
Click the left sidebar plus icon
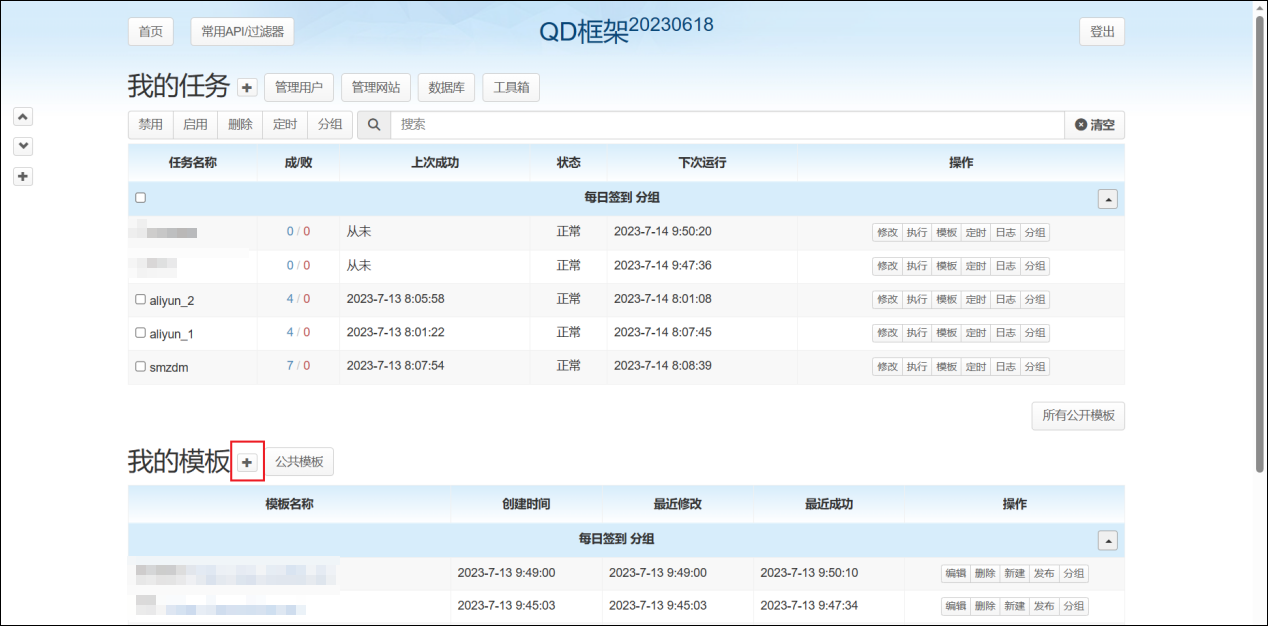[24, 177]
